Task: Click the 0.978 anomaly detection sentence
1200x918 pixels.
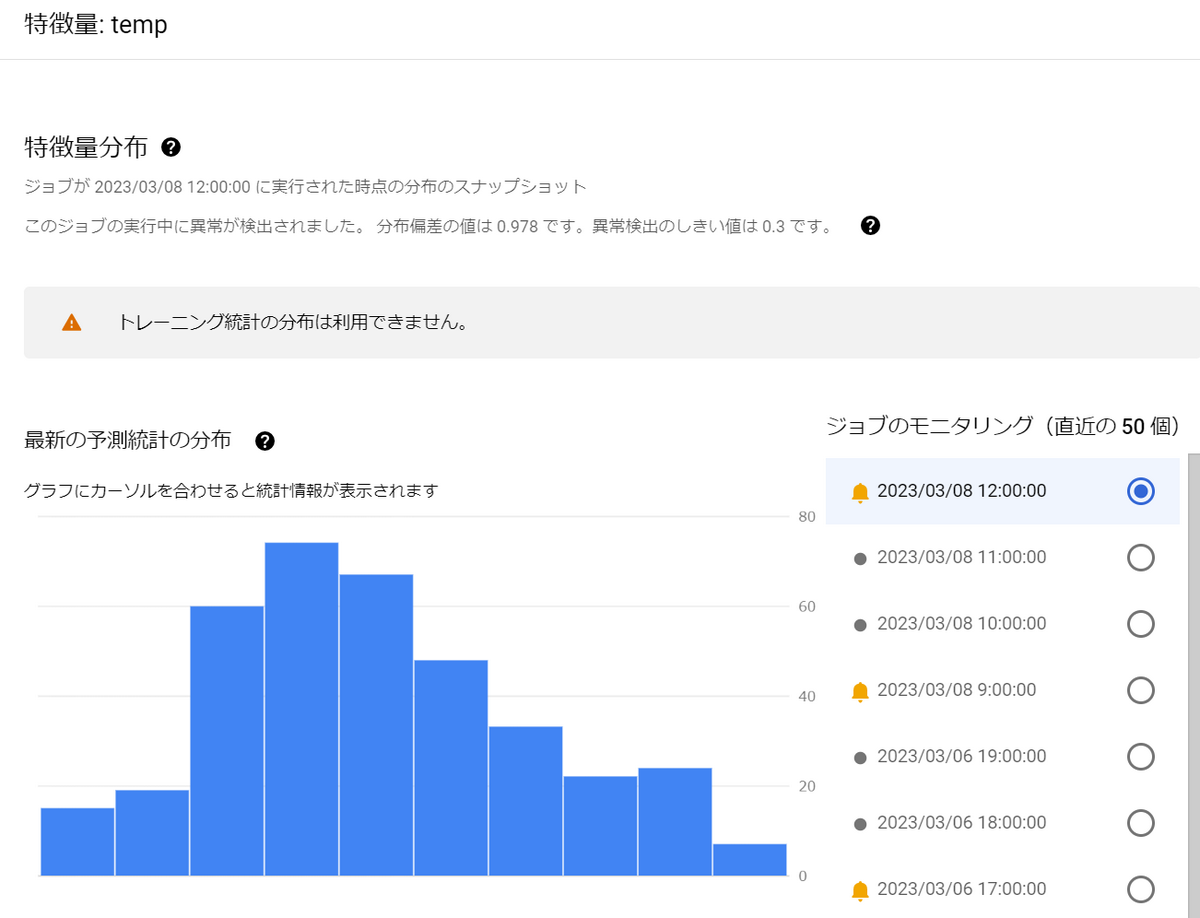Action: coord(429,226)
